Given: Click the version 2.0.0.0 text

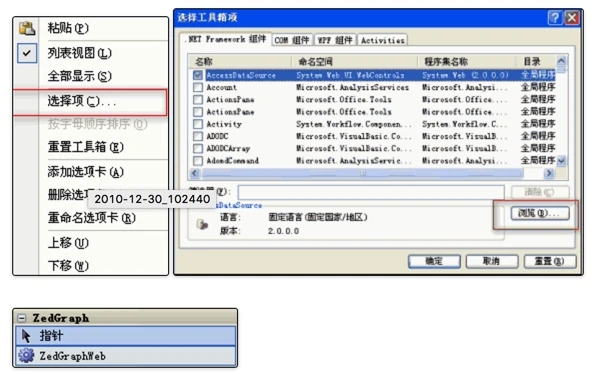Looking at the screenshot, I should tap(283, 231).
